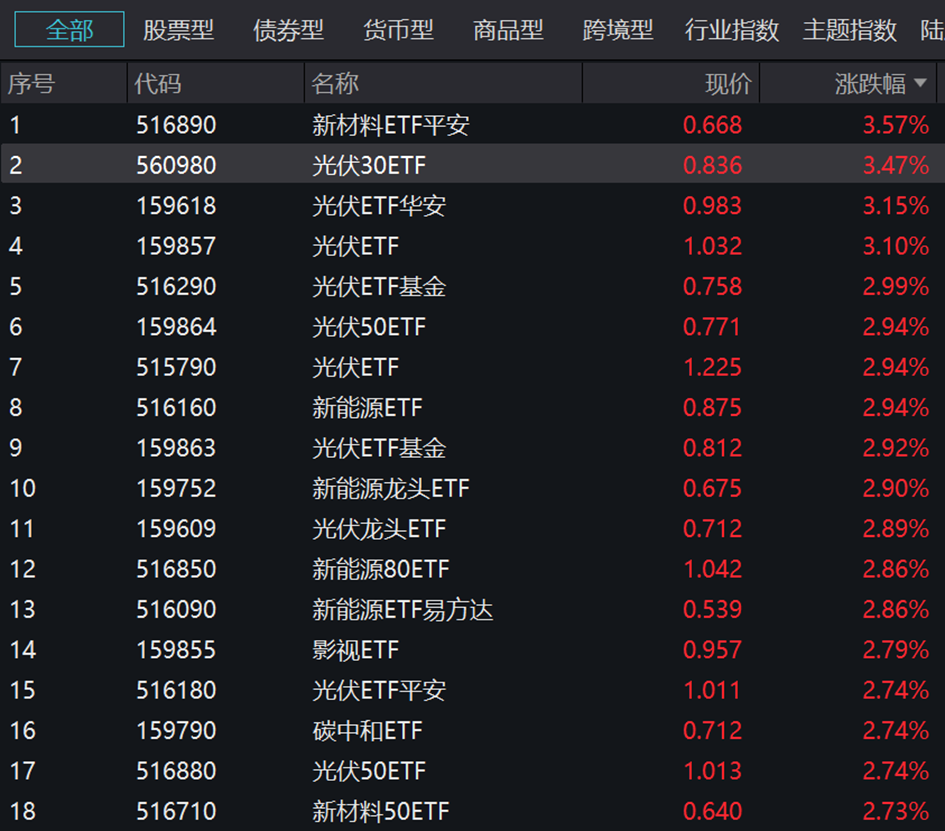Click the 2.89% change value
Viewport: 945px width, 831px height.
[896, 529]
